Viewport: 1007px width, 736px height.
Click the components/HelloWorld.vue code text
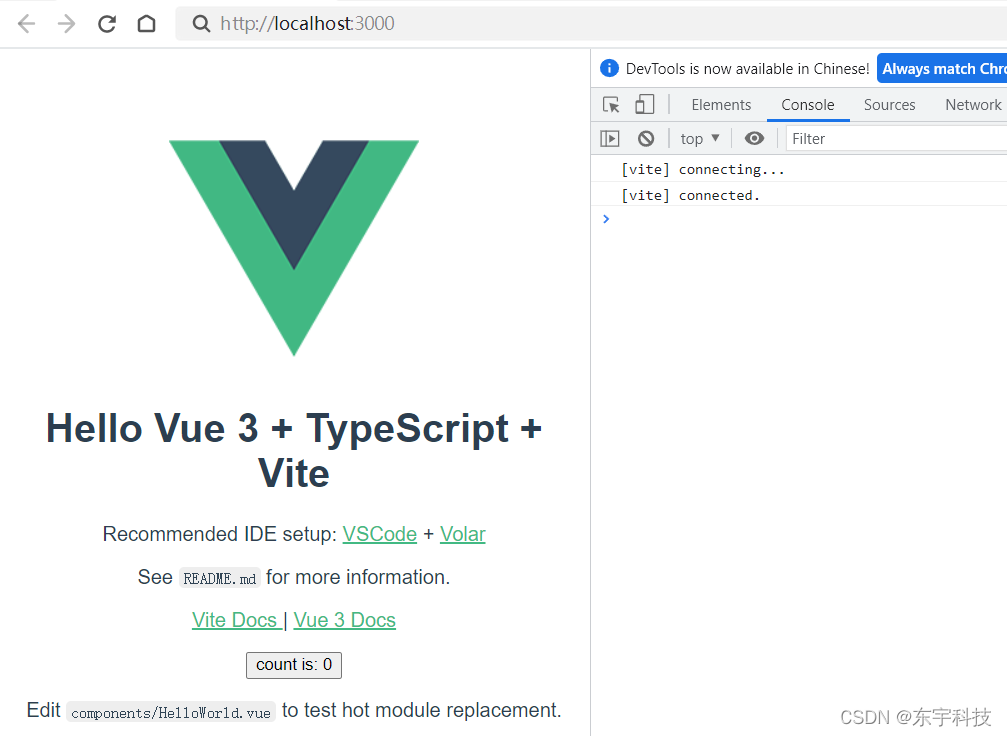171,712
